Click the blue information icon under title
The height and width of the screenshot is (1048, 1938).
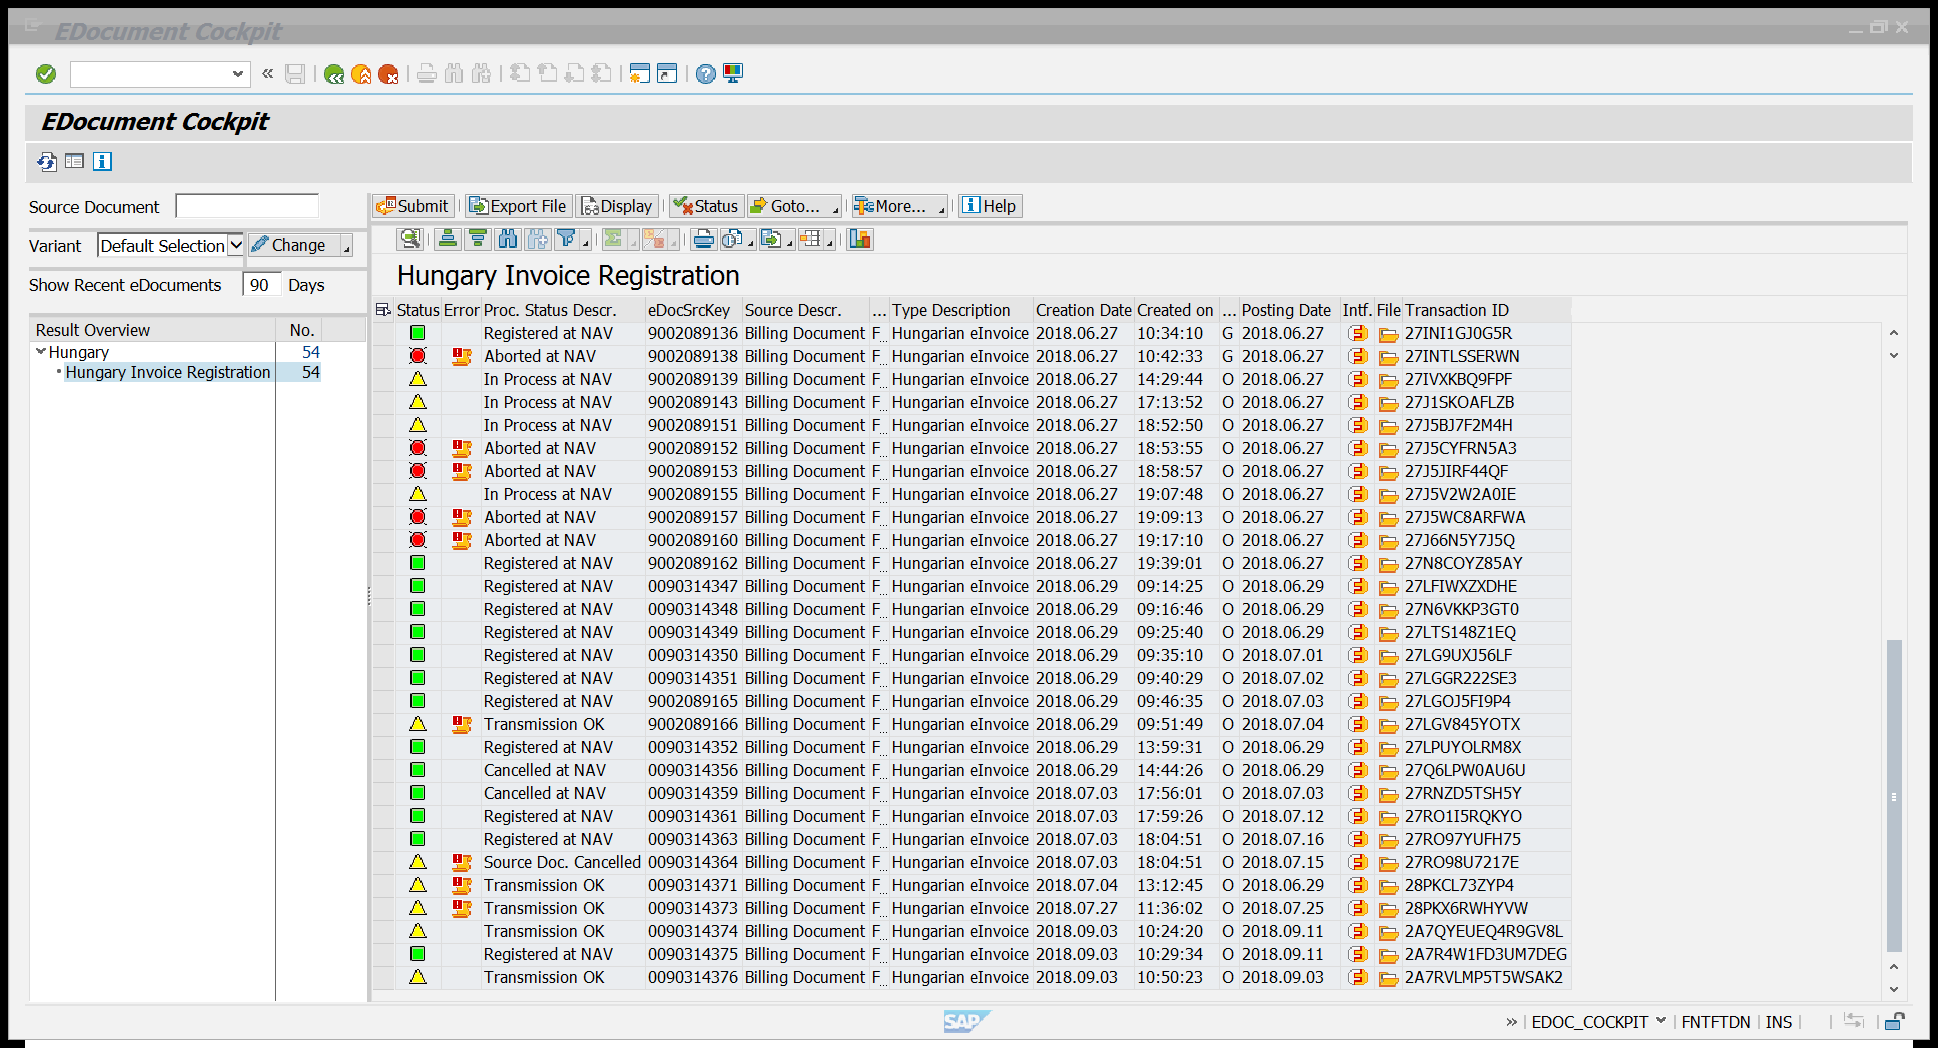(x=103, y=162)
